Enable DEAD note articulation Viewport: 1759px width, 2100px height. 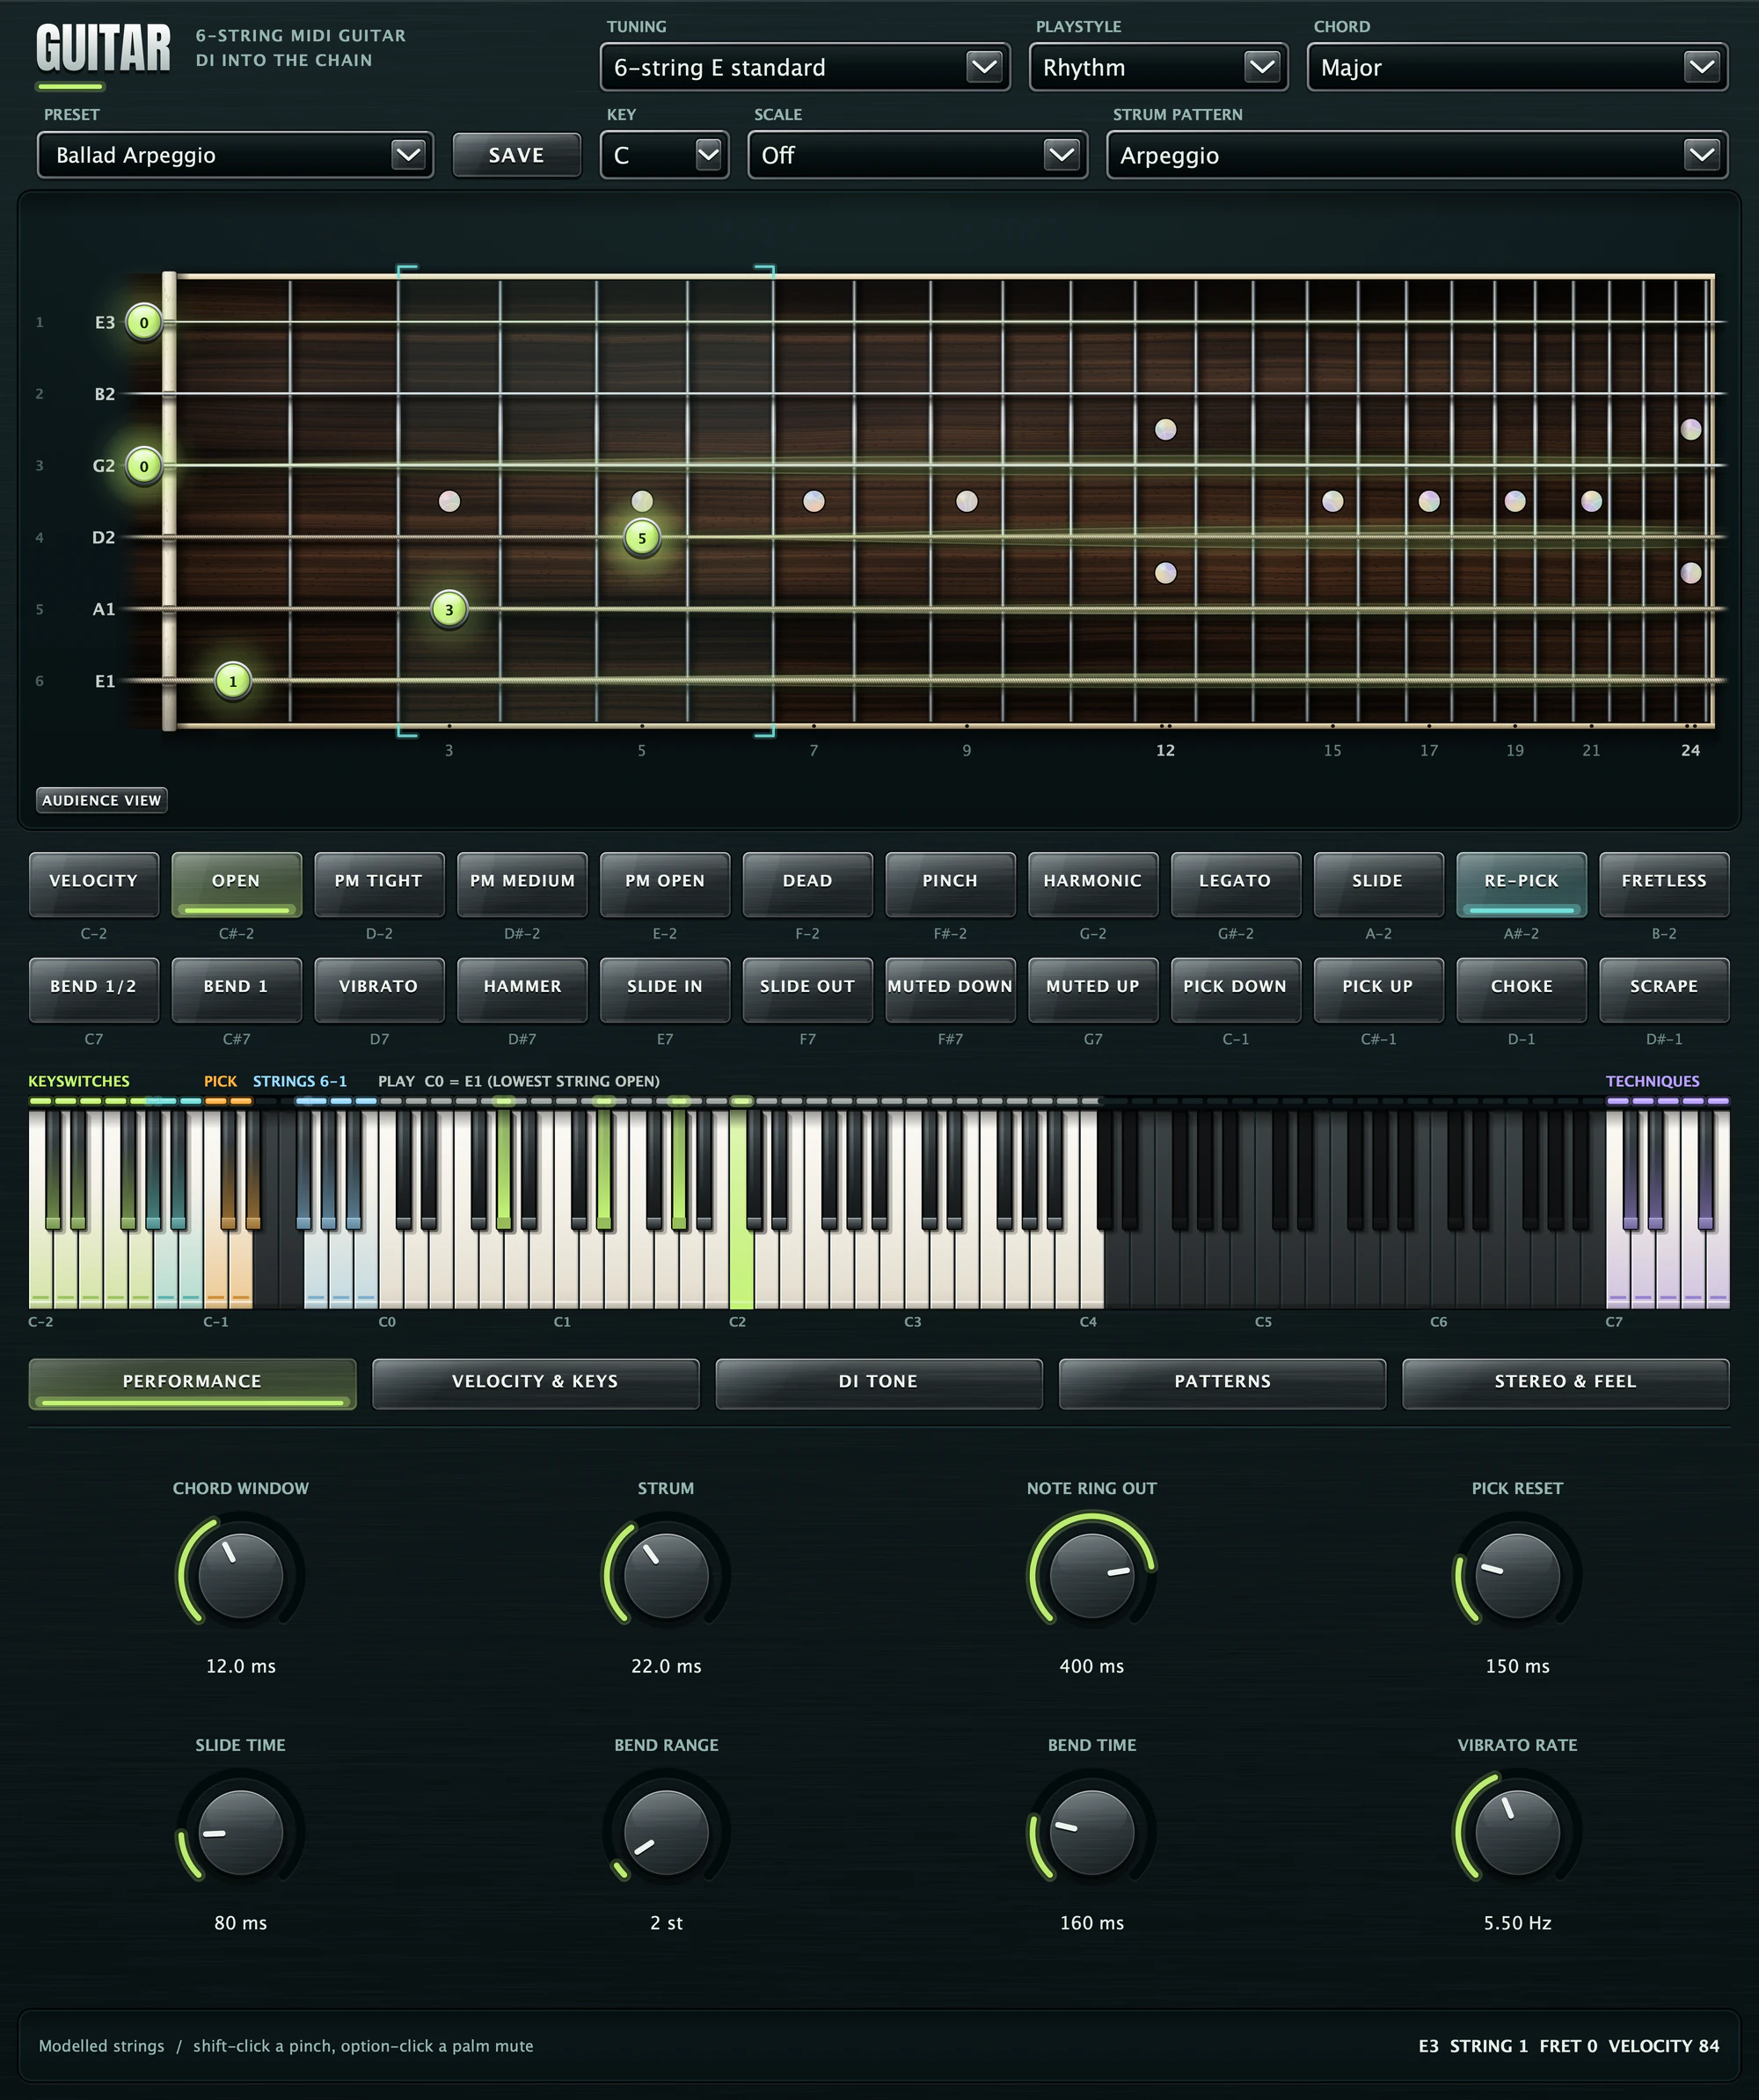click(x=807, y=884)
